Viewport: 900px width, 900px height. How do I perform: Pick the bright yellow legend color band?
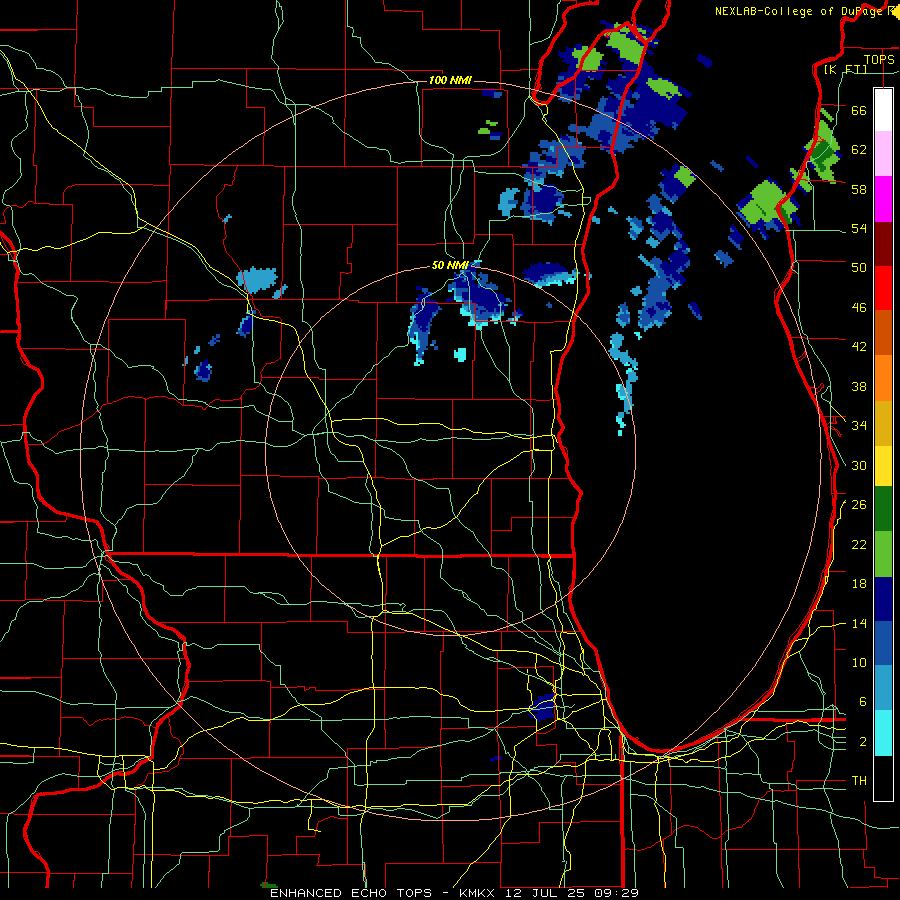[x=883, y=466]
